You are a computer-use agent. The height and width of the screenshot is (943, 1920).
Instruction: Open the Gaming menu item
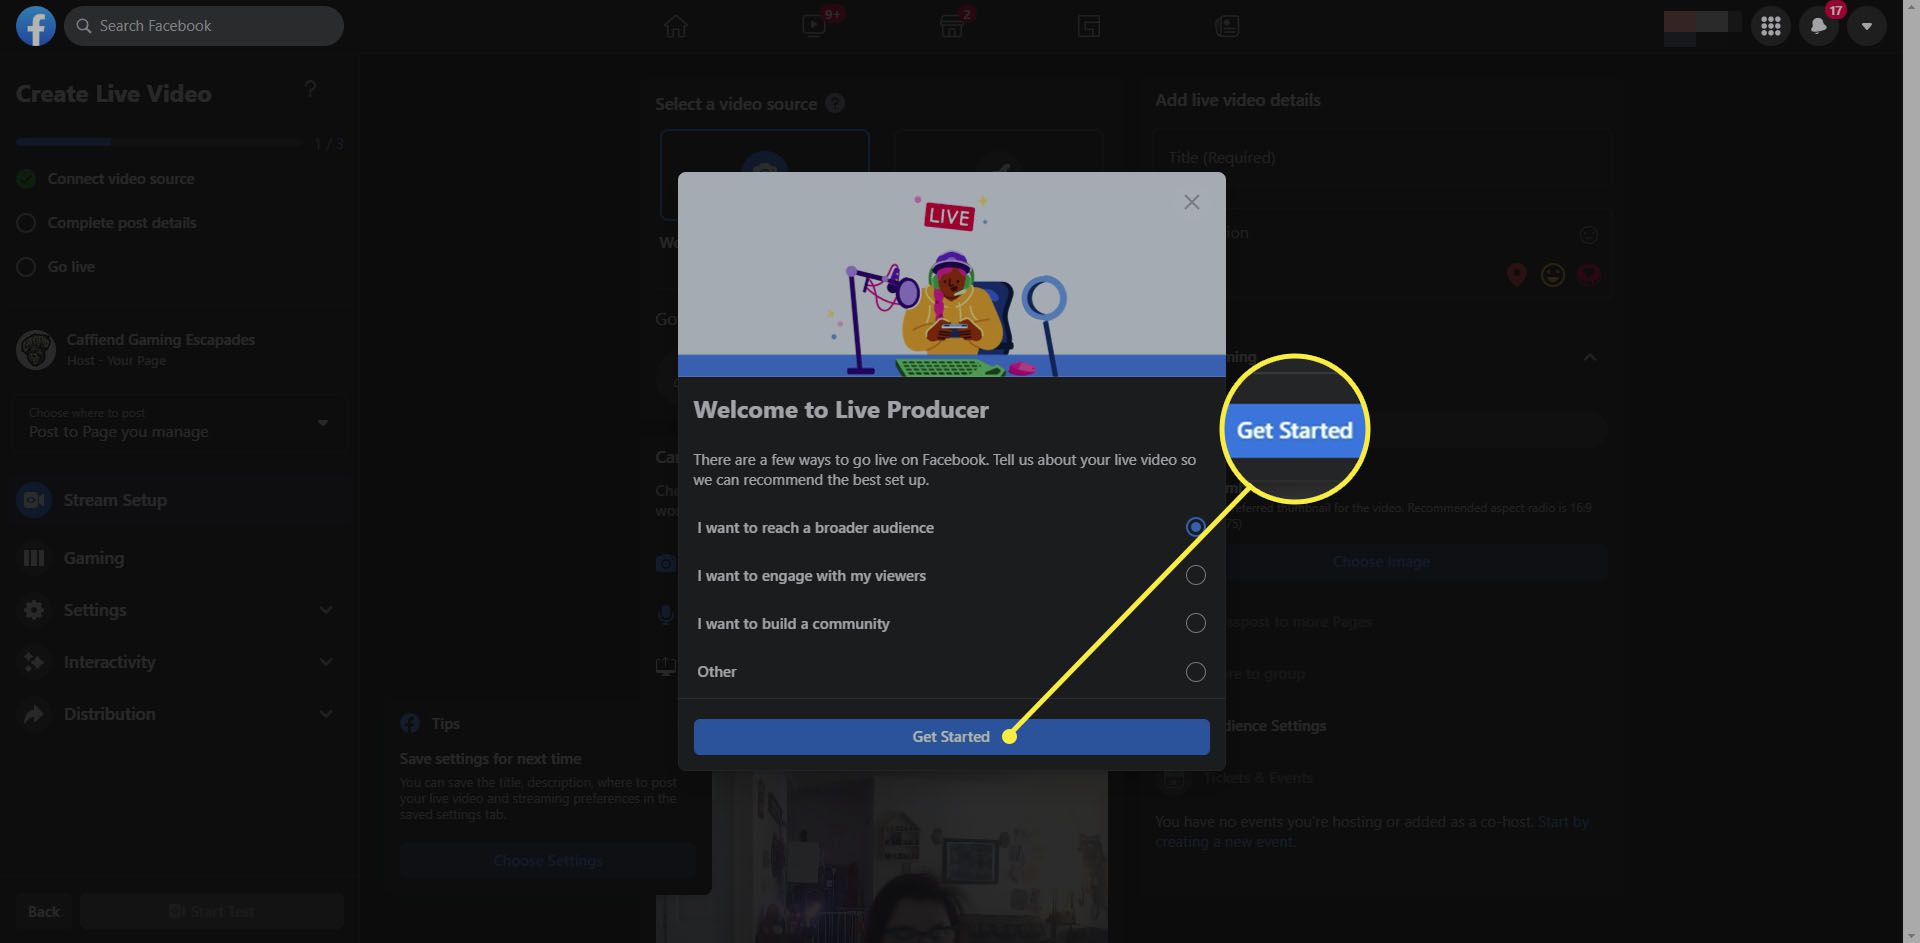point(180,558)
